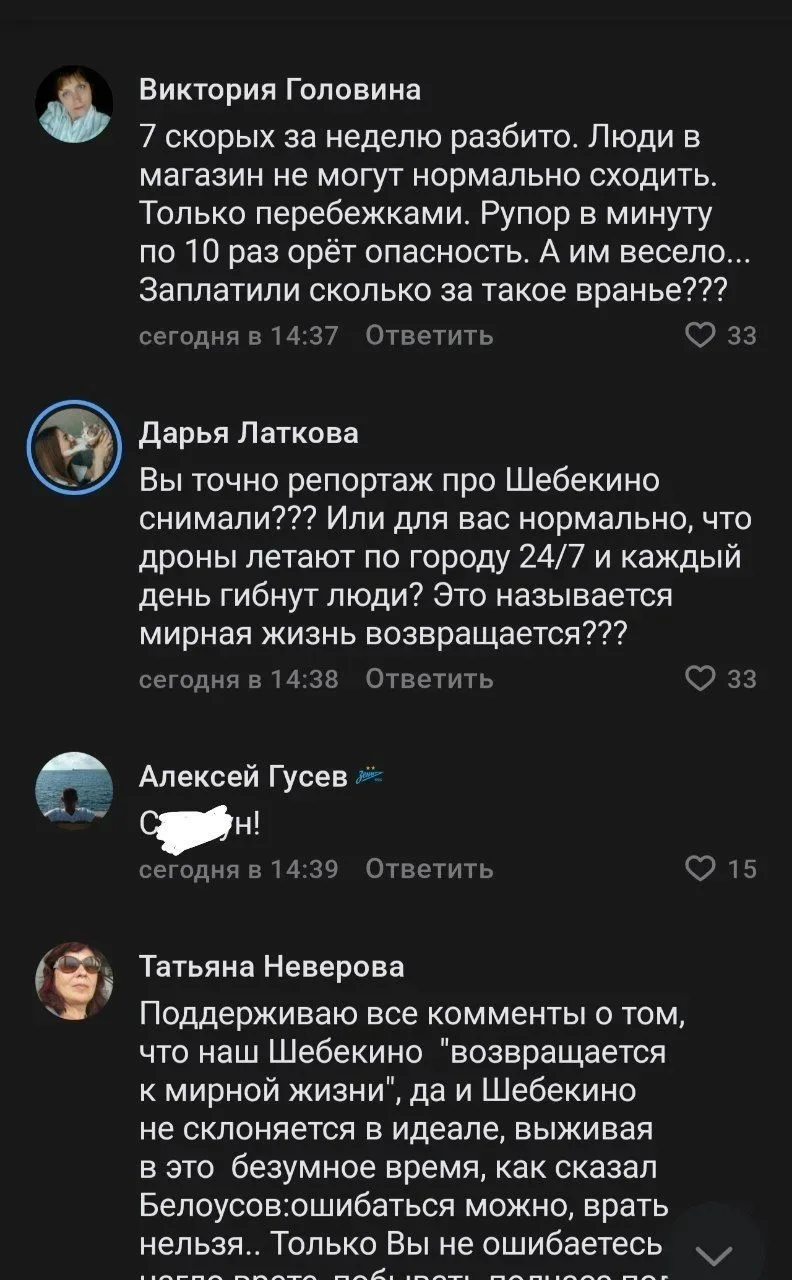Open Алексей Гусев's avatar
Viewport: 792px width, 1280px height.
[x=74, y=790]
